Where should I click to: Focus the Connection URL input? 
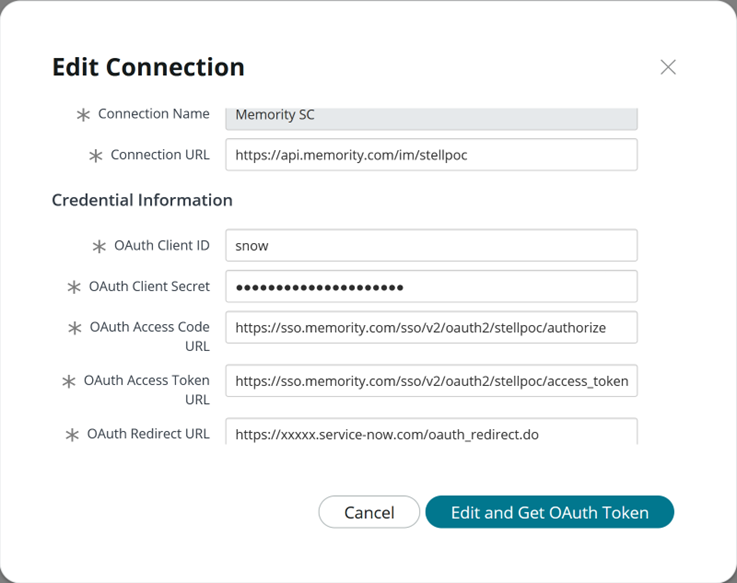pos(431,156)
